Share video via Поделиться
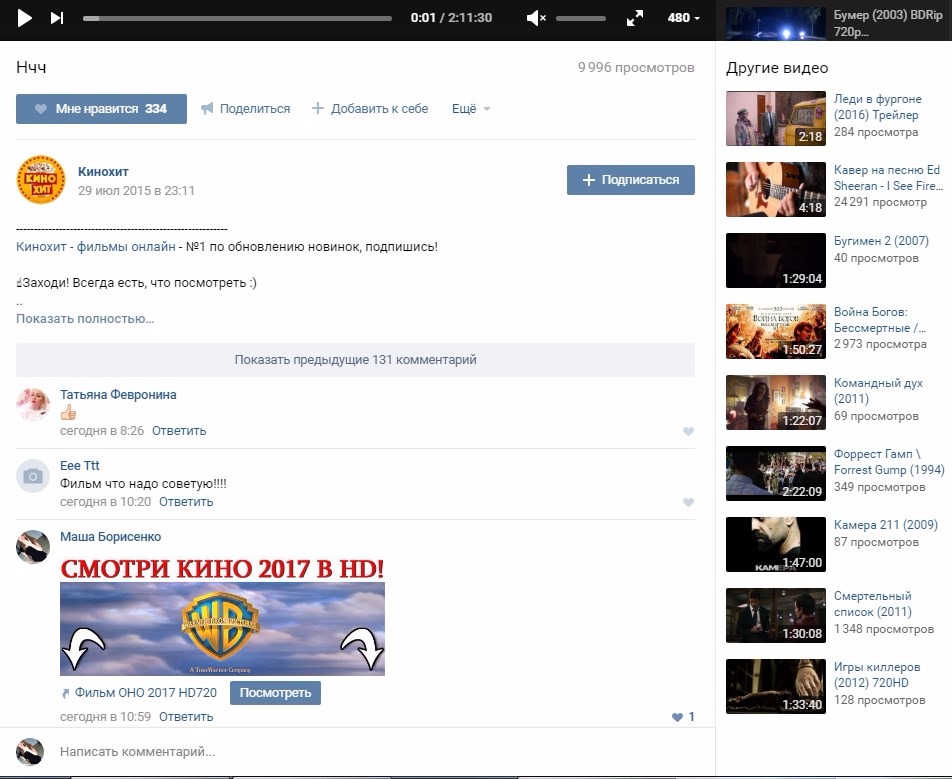952x779 pixels. [245, 109]
